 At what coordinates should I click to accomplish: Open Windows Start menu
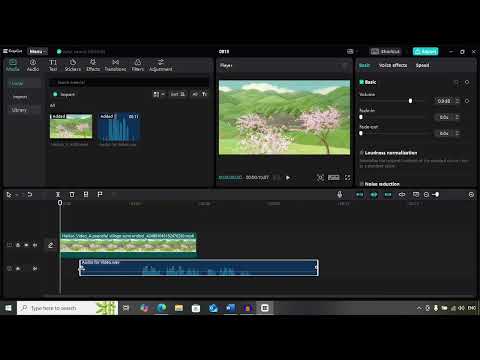coord(8,308)
